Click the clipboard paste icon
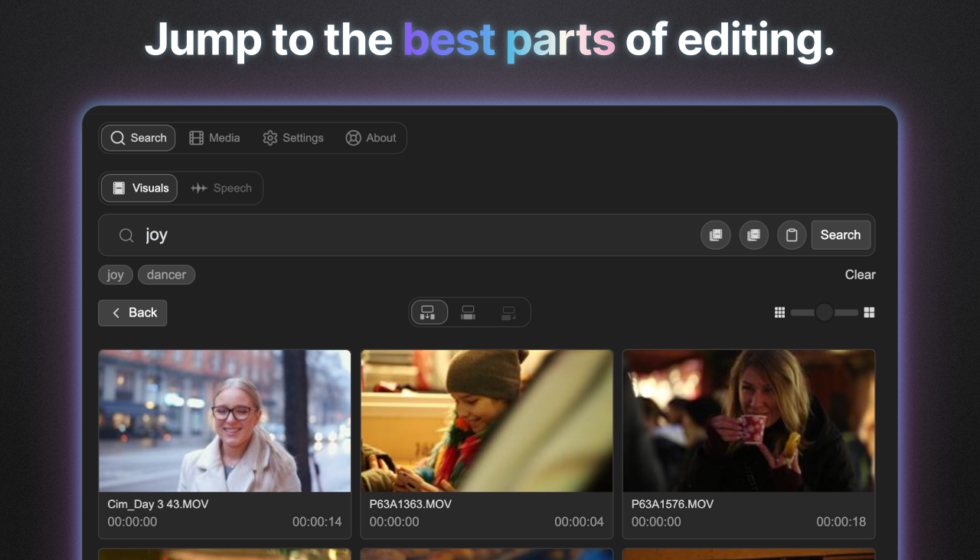The image size is (980, 560). 791,235
